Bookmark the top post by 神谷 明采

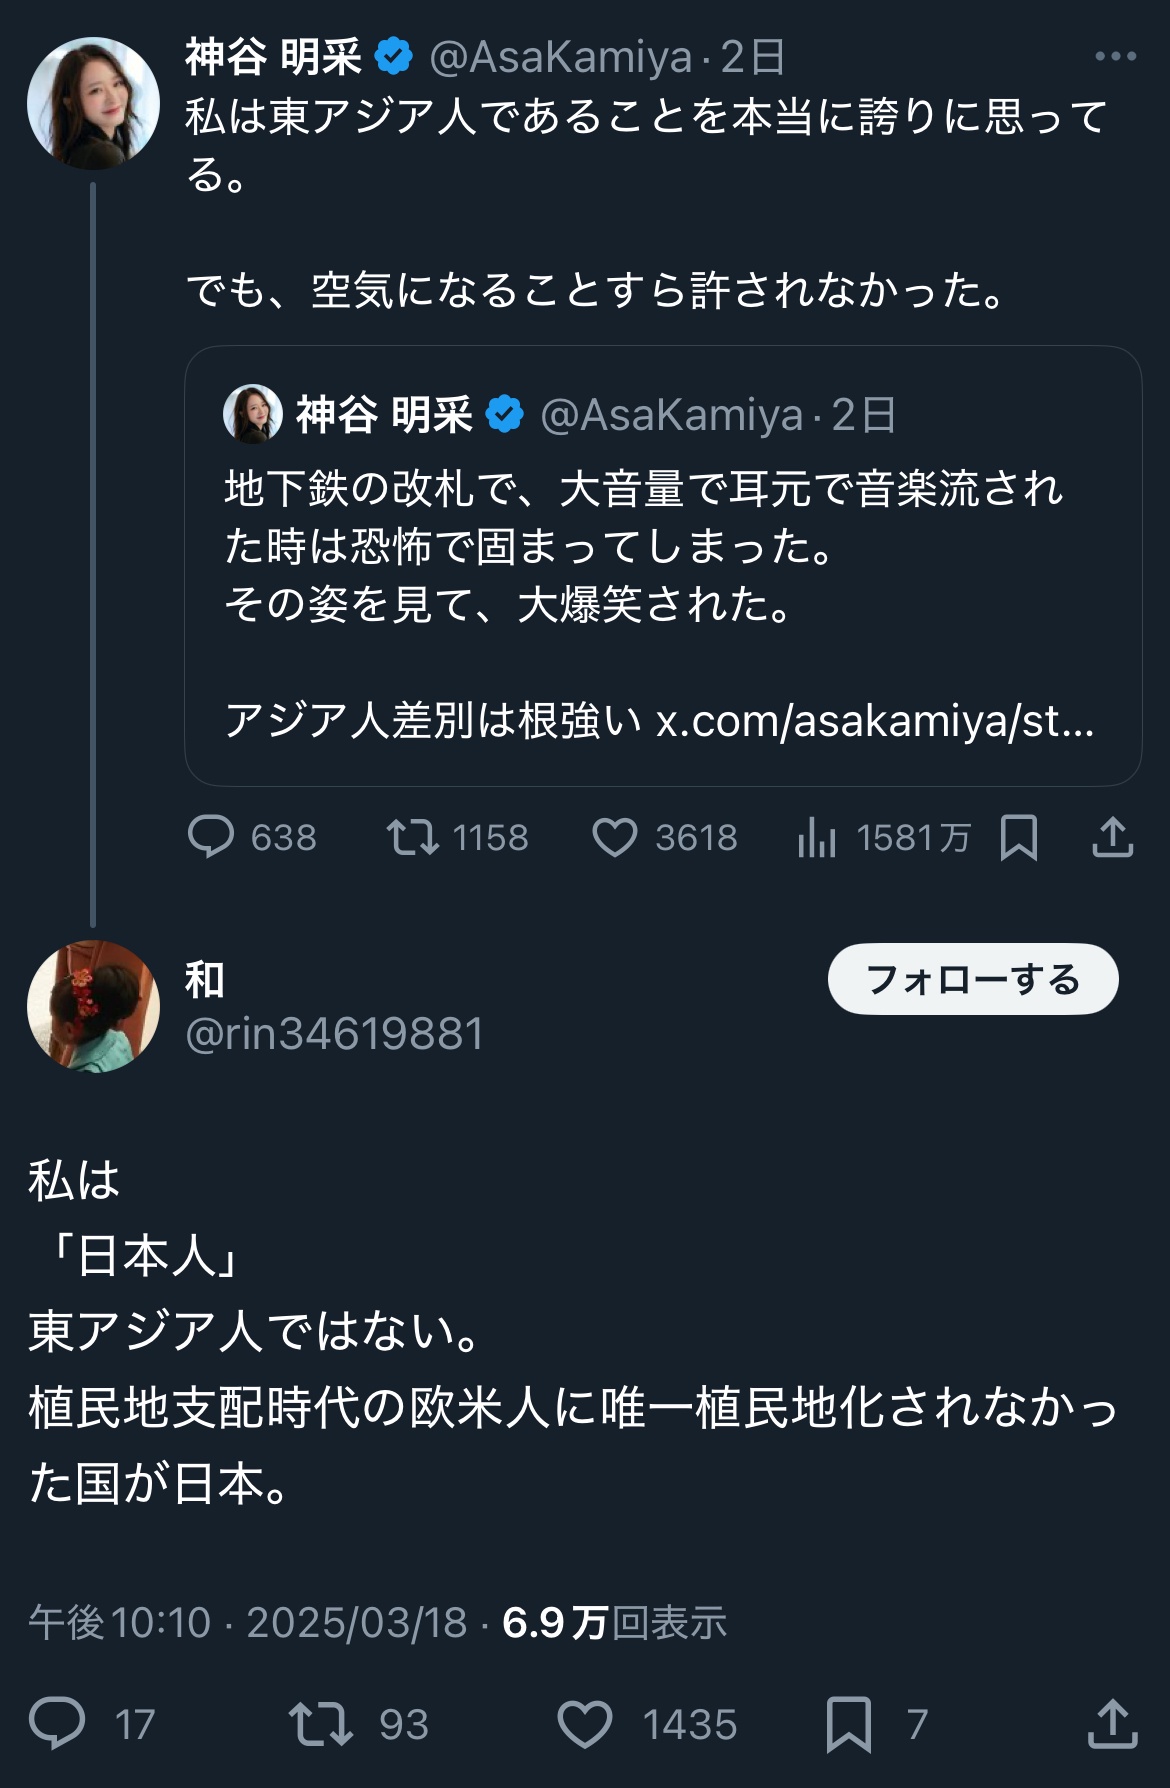[1018, 837]
